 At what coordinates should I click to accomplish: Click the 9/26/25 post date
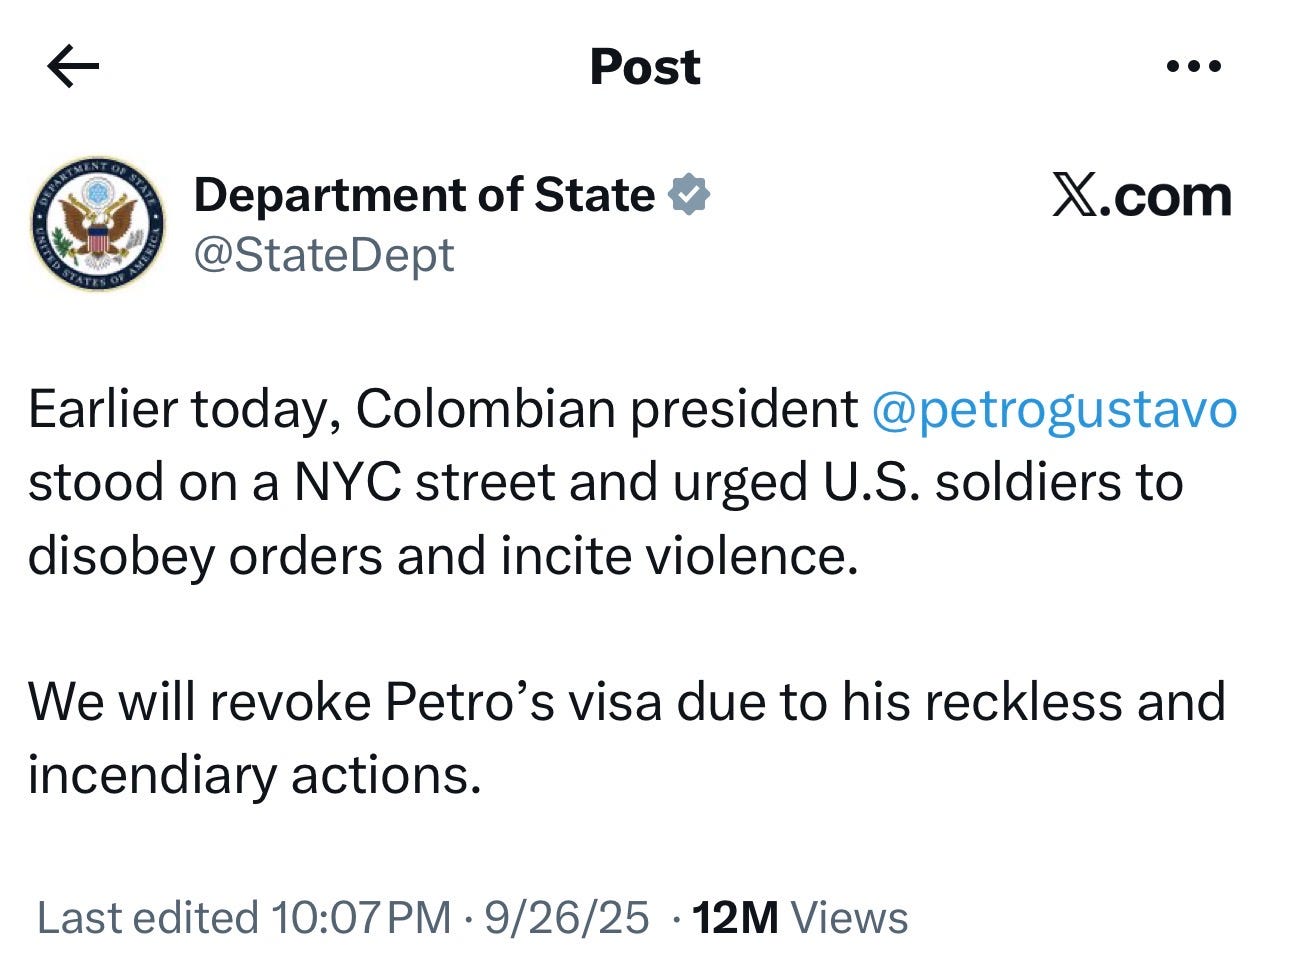click(567, 917)
